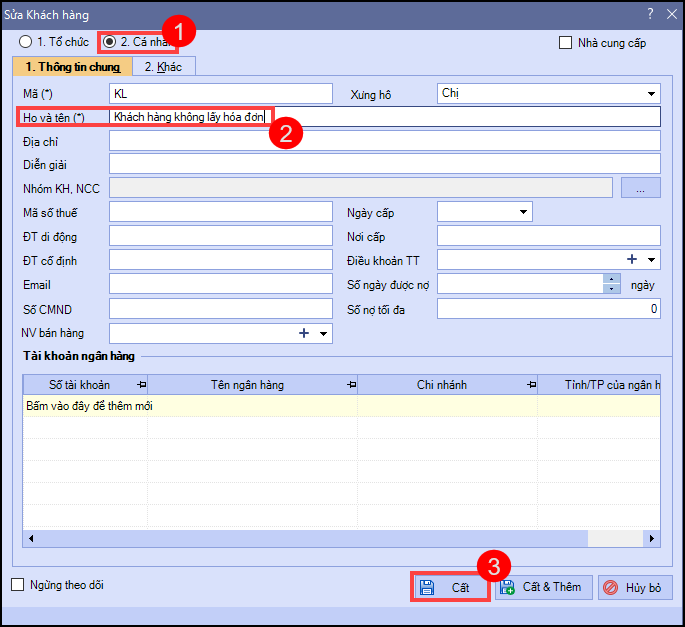The image size is (685, 627).
Task: Click the plus icon in Điều khoản TT
Action: [632, 259]
